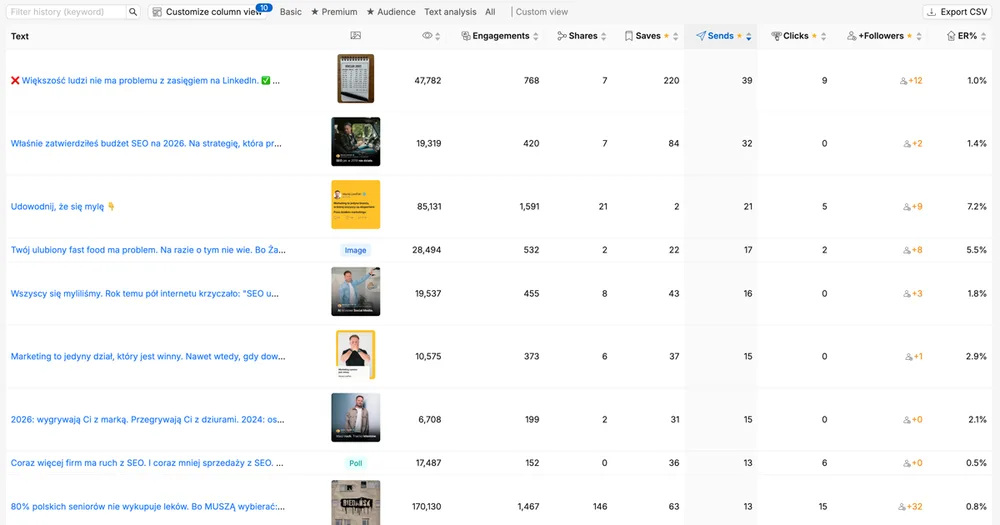Open post 'Wszyscy się myliliśmy'
This screenshot has height=525, width=1000.
[145, 293]
